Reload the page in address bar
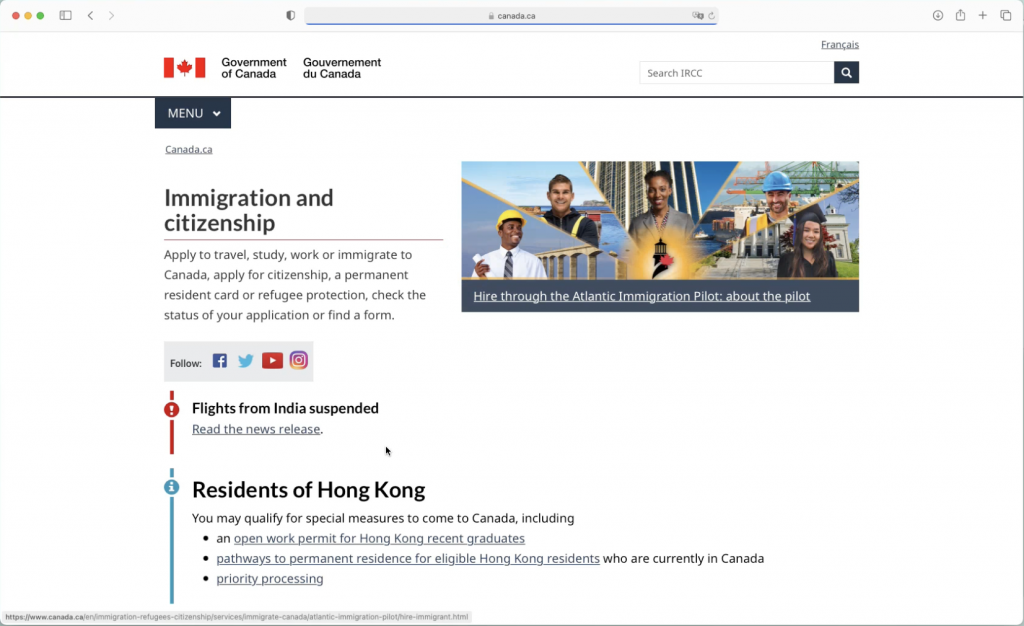 coord(711,16)
